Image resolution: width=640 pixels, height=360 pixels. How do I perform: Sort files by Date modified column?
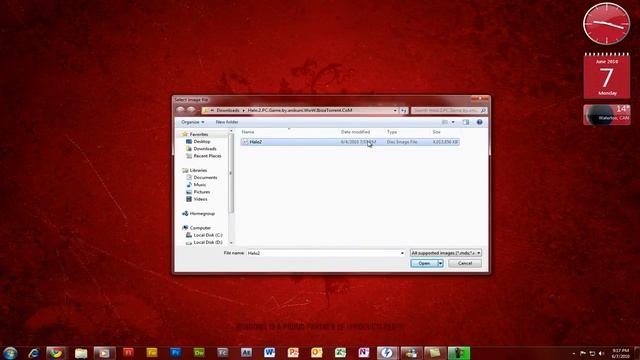coord(356,132)
